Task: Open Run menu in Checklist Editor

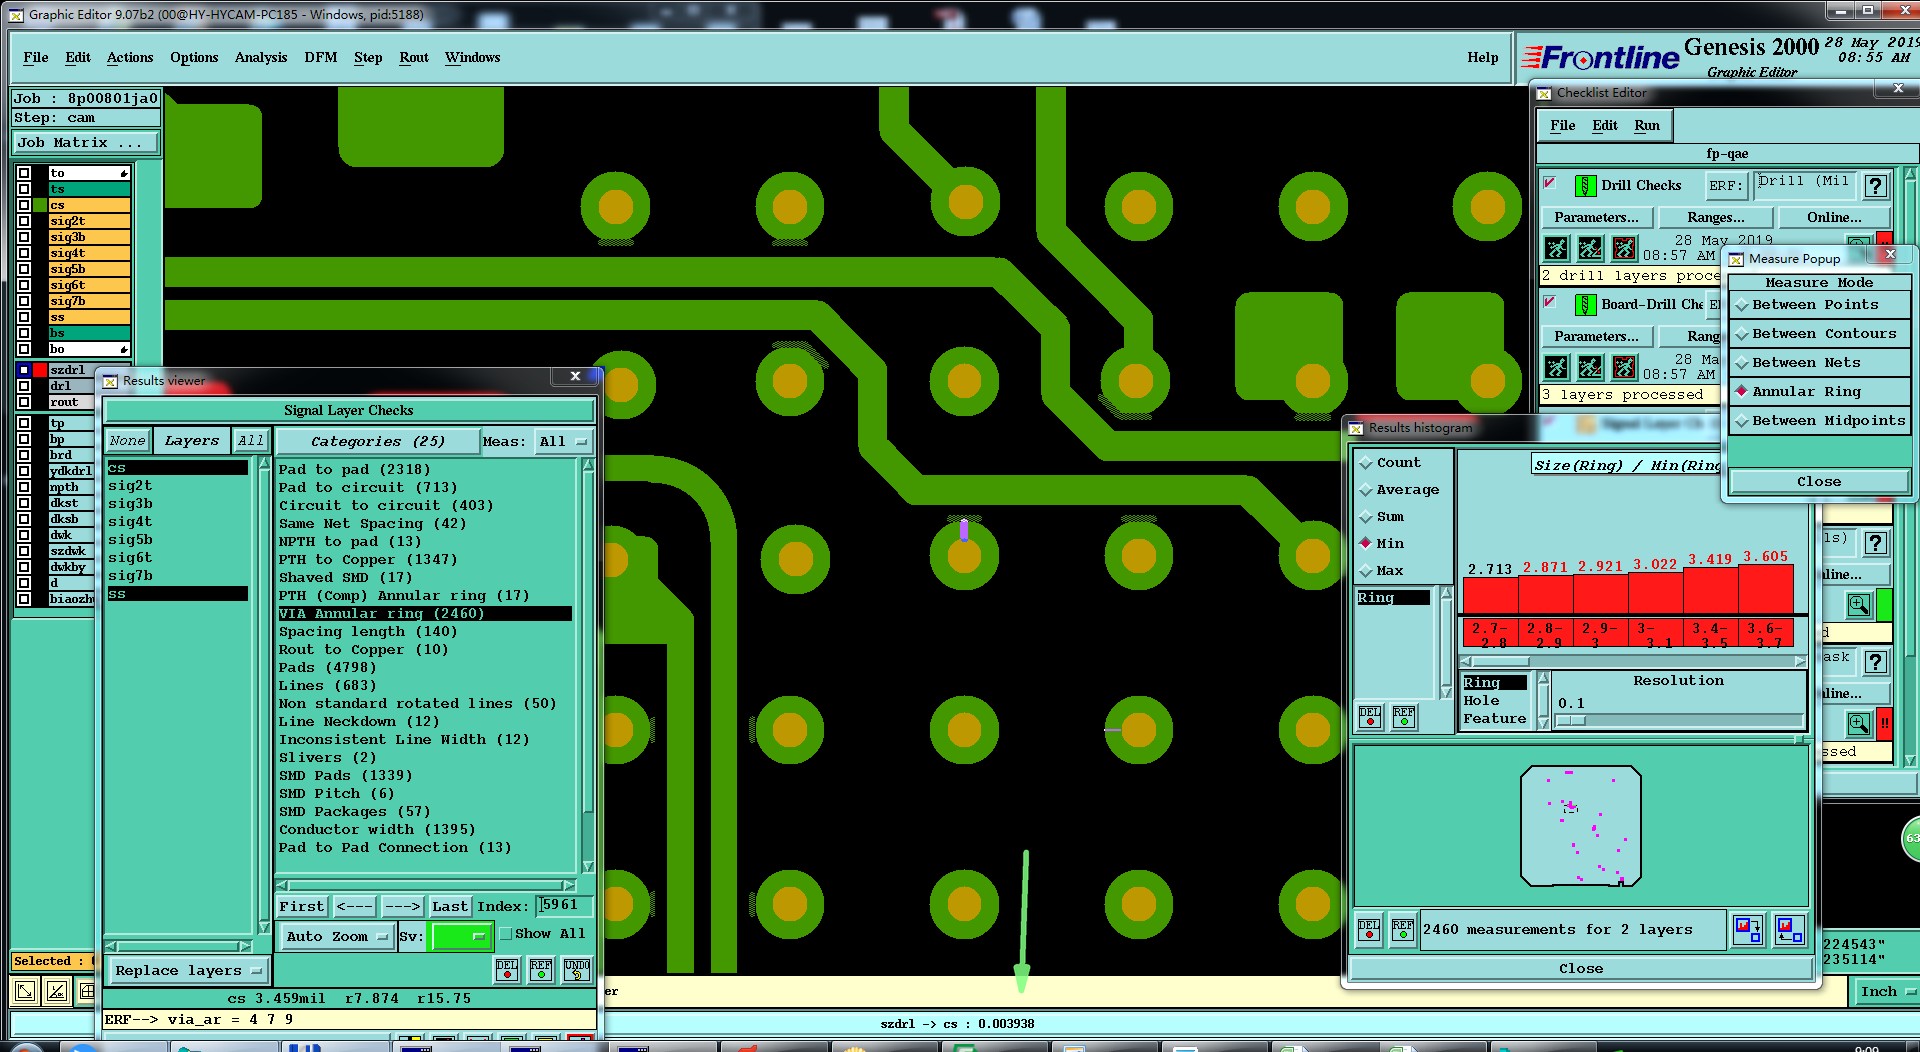Action: pyautogui.click(x=1647, y=125)
